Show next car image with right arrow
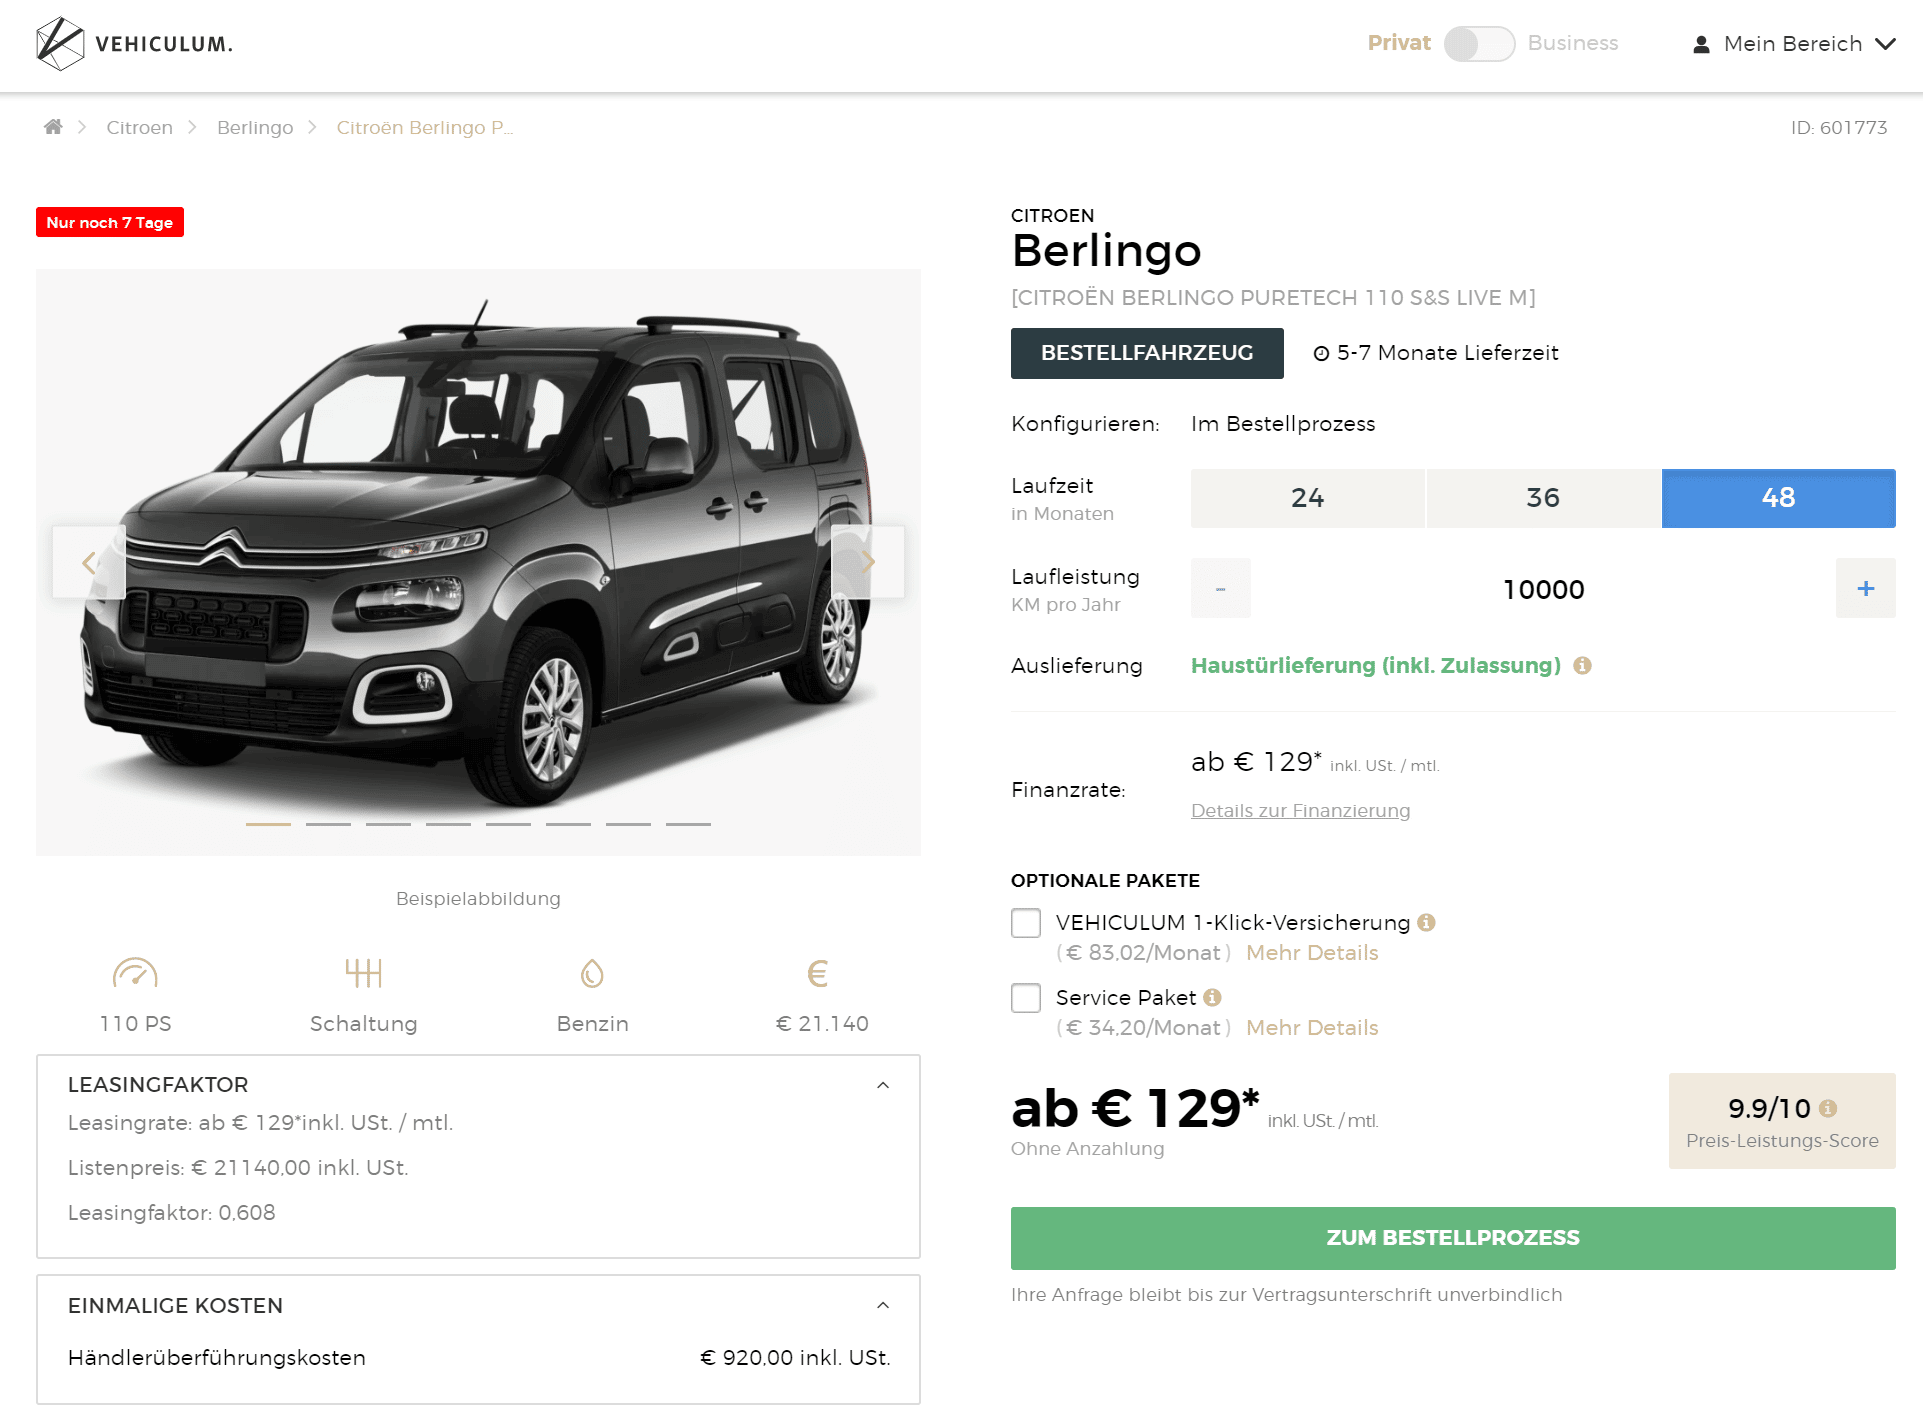 868,562
